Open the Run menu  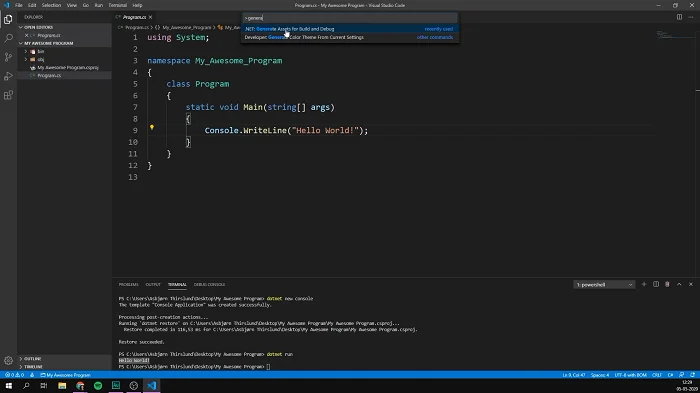(x=99, y=5)
